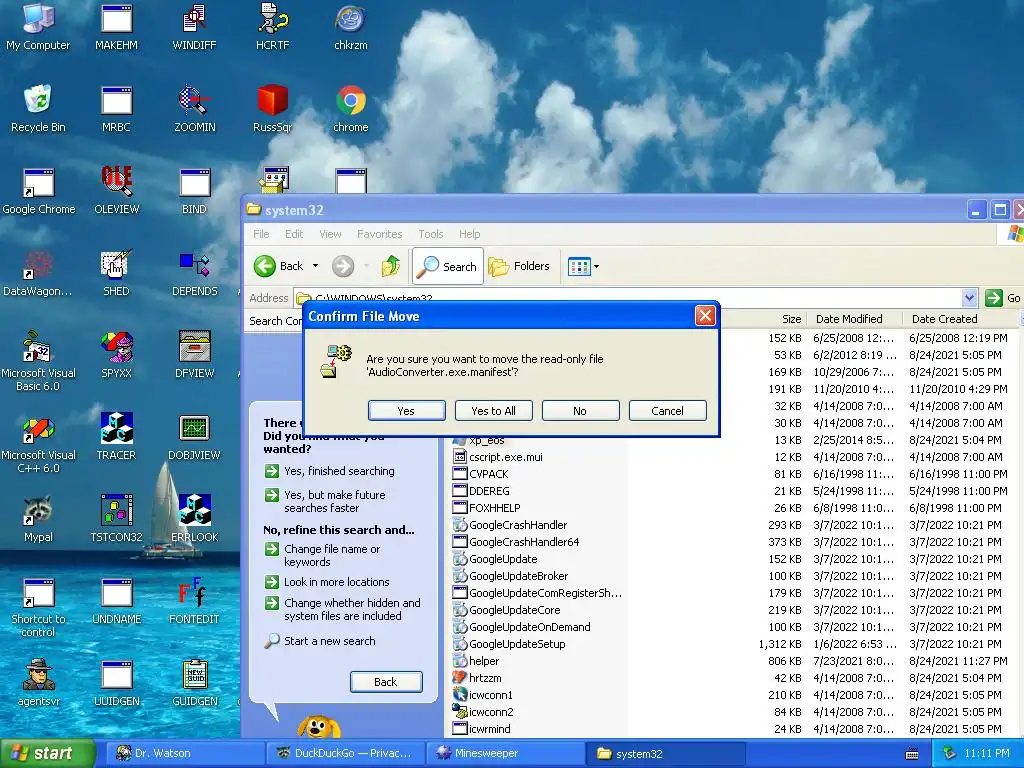This screenshot has height=768, width=1024.
Task: Select the chkrzm desktop icon
Action: coord(351,26)
